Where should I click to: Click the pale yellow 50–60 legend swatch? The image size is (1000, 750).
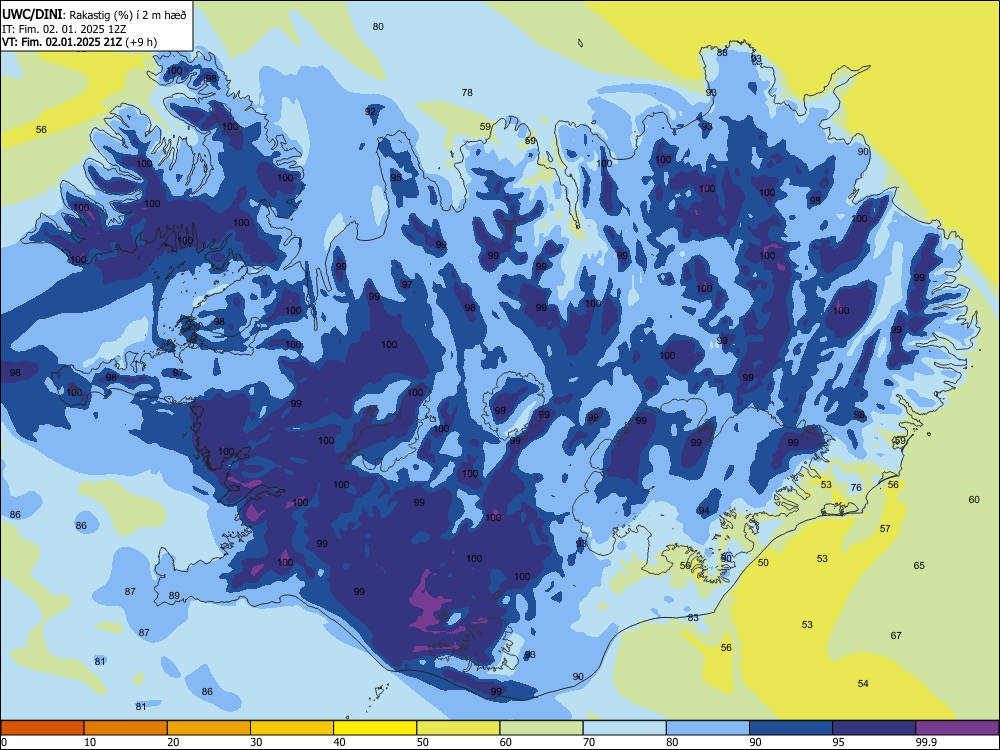pyautogui.click(x=458, y=728)
